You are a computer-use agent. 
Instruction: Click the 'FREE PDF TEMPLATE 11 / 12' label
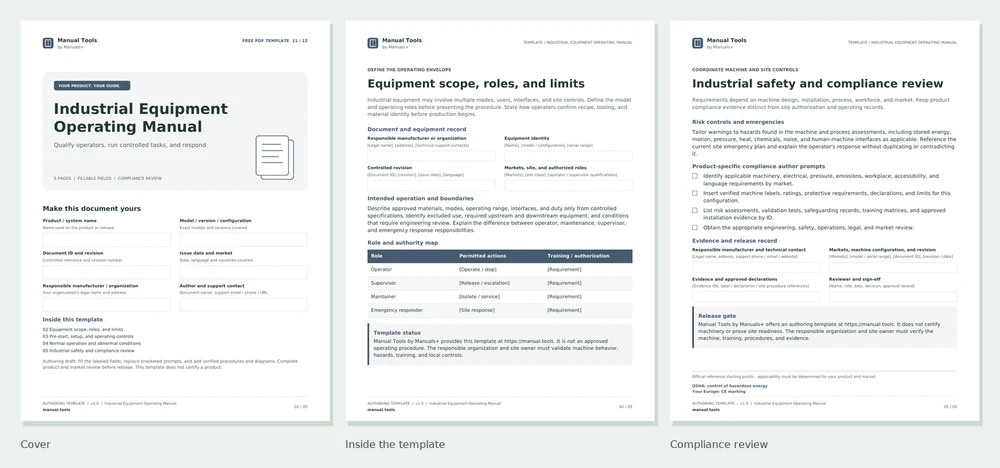pos(275,41)
